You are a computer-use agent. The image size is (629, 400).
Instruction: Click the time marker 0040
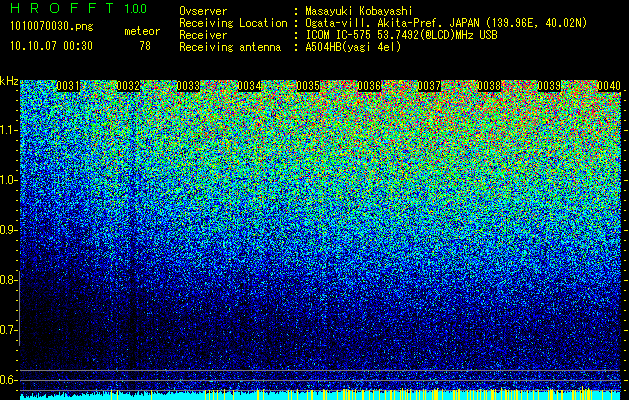[x=609, y=86]
